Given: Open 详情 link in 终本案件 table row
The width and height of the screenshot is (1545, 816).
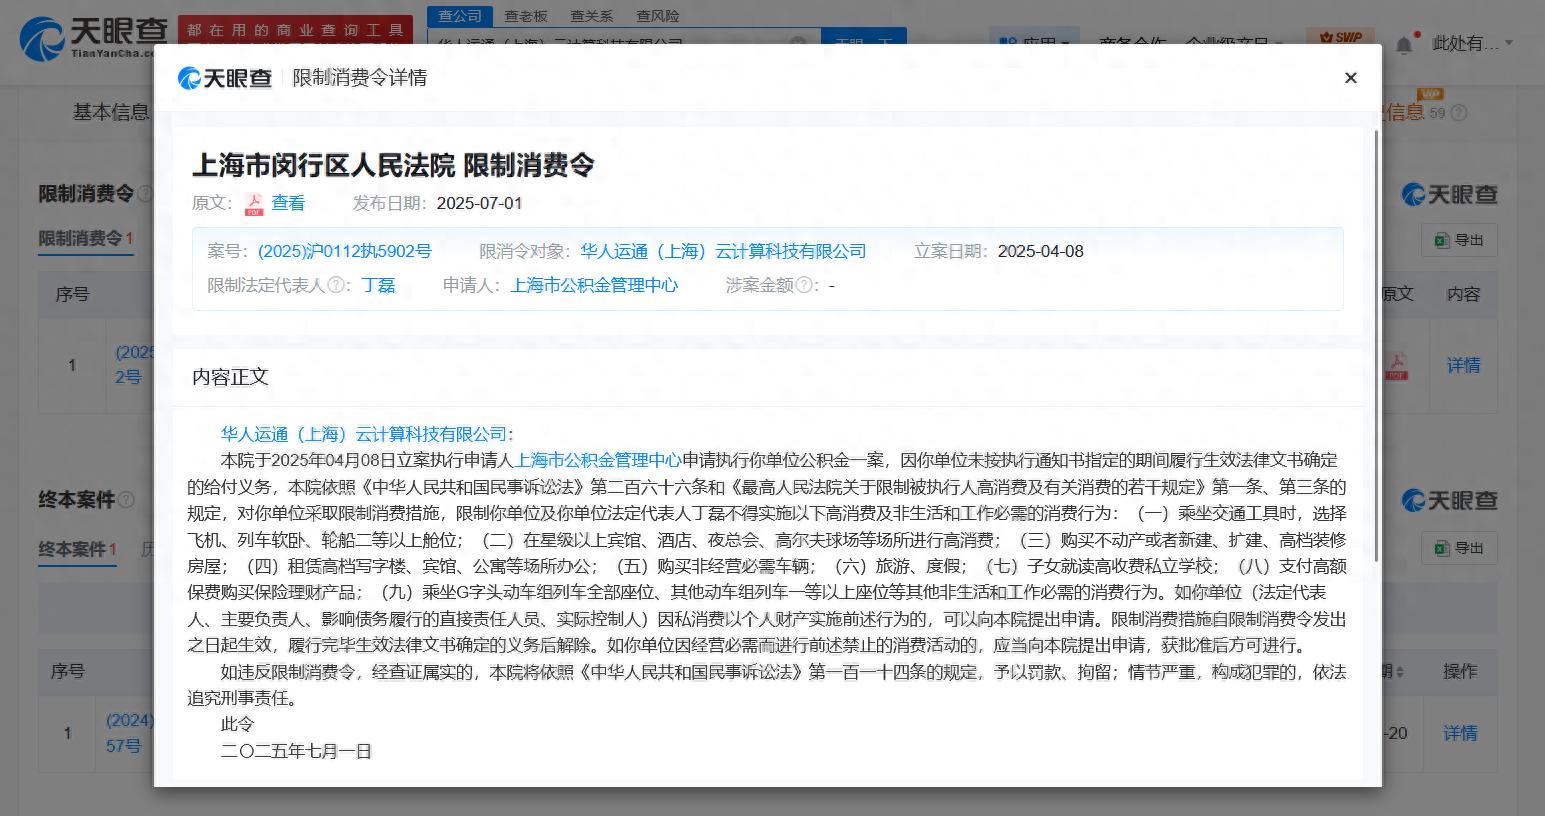Looking at the screenshot, I should pyautogui.click(x=1460, y=734).
